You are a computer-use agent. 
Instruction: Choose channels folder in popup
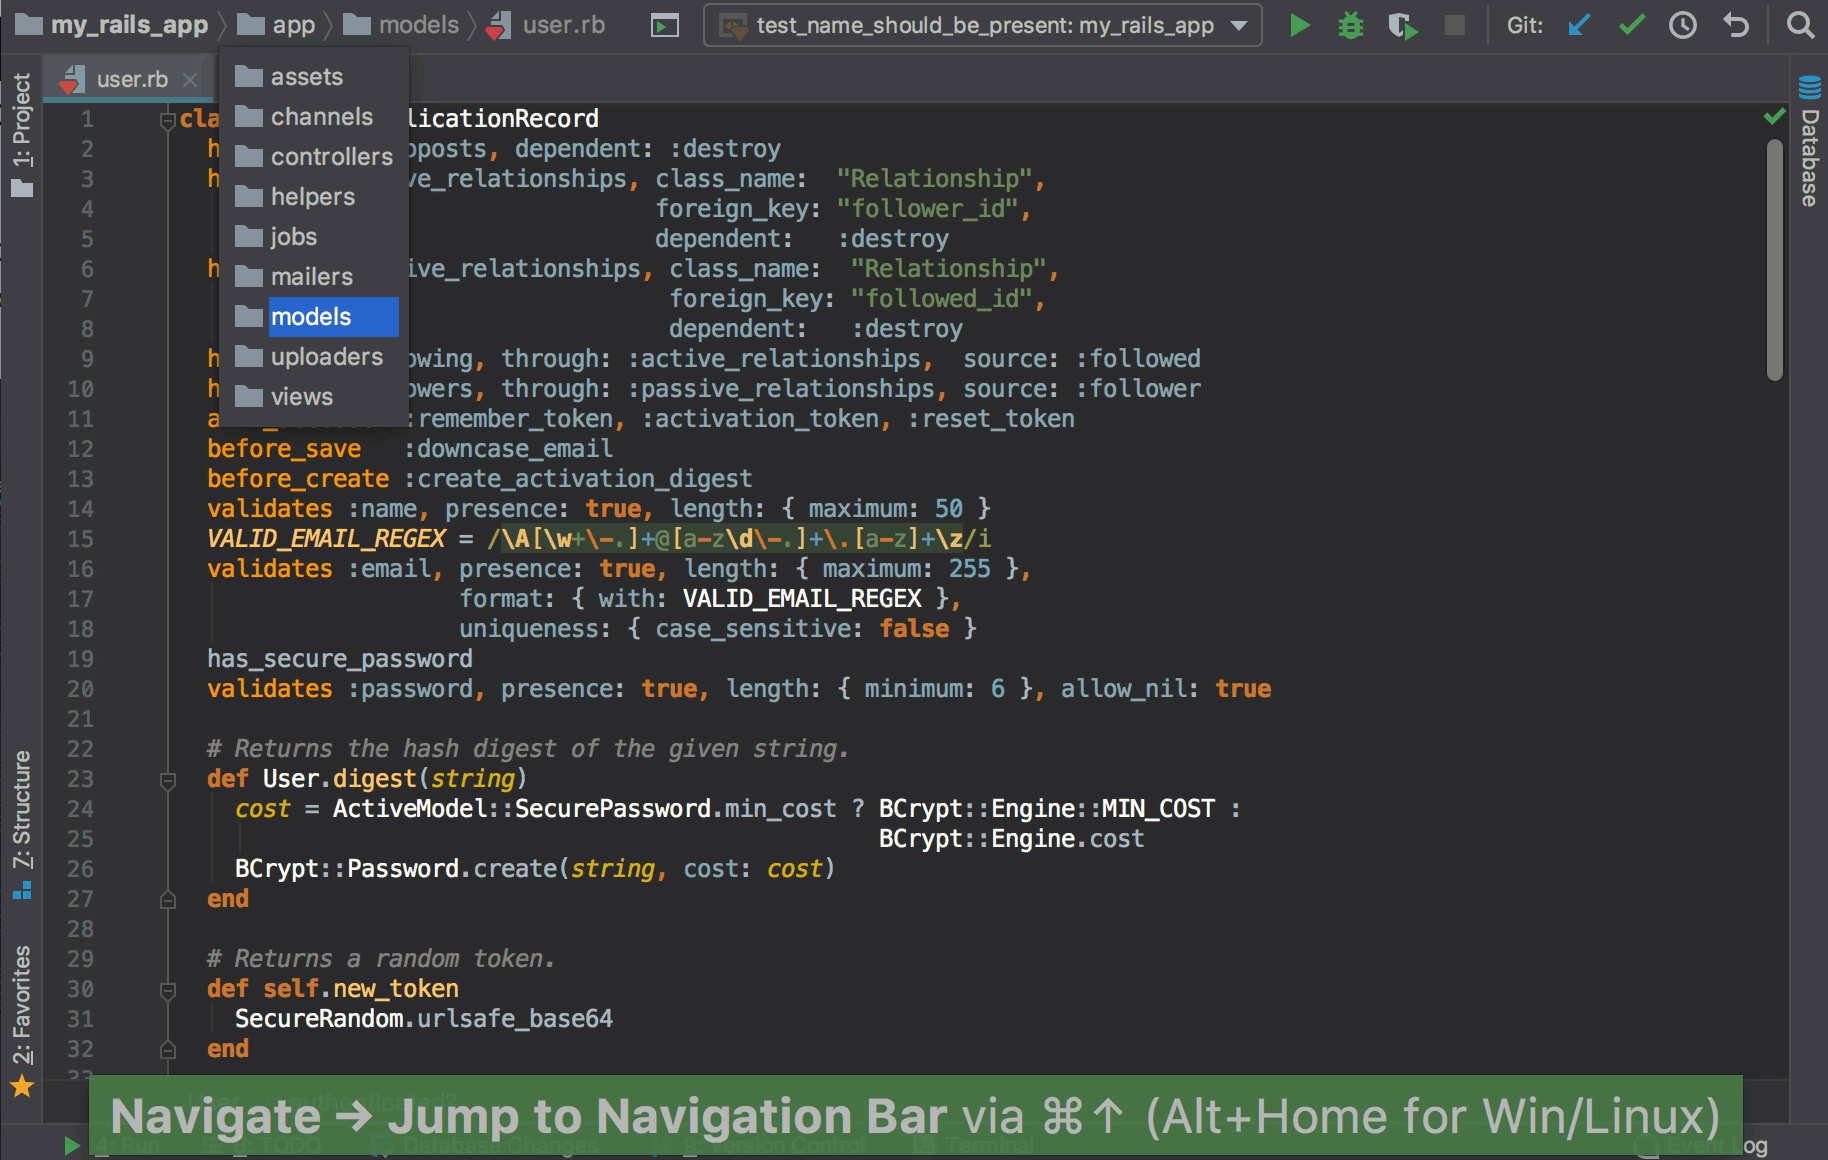pos(314,117)
